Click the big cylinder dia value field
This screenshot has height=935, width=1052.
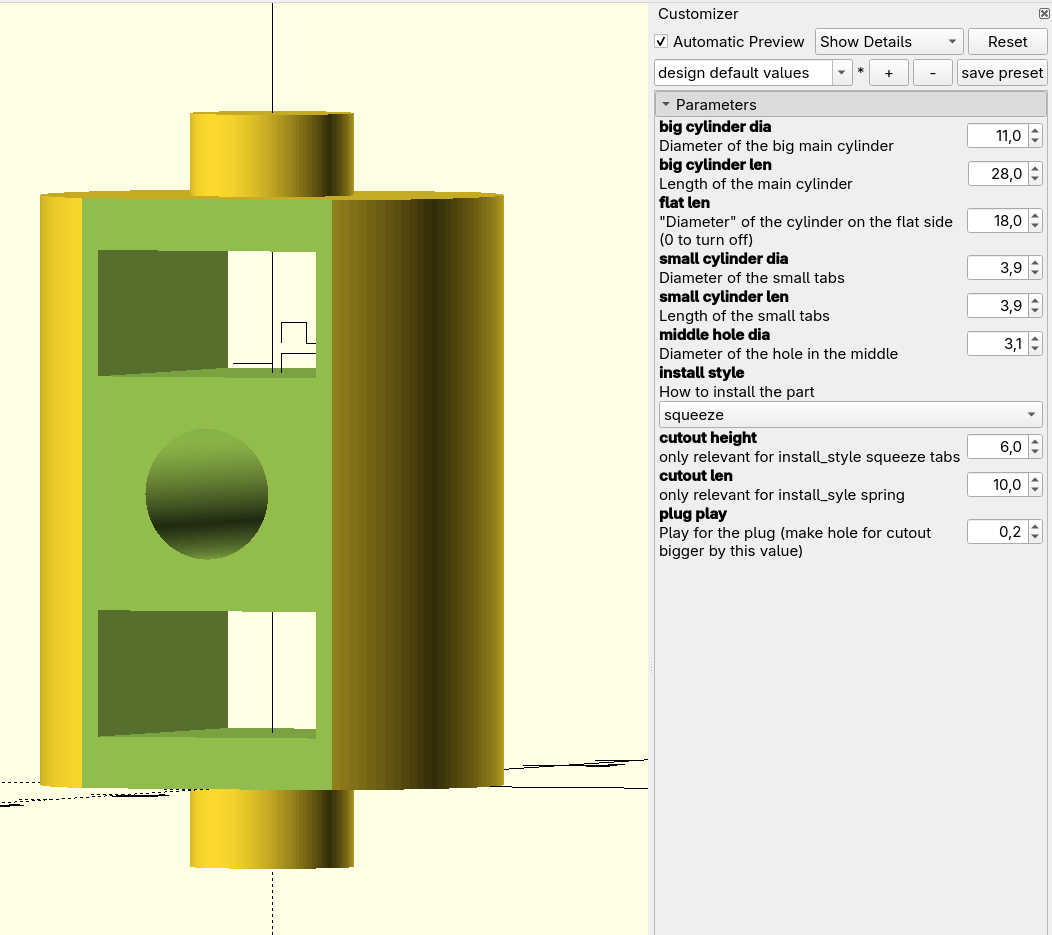[x=997, y=135]
